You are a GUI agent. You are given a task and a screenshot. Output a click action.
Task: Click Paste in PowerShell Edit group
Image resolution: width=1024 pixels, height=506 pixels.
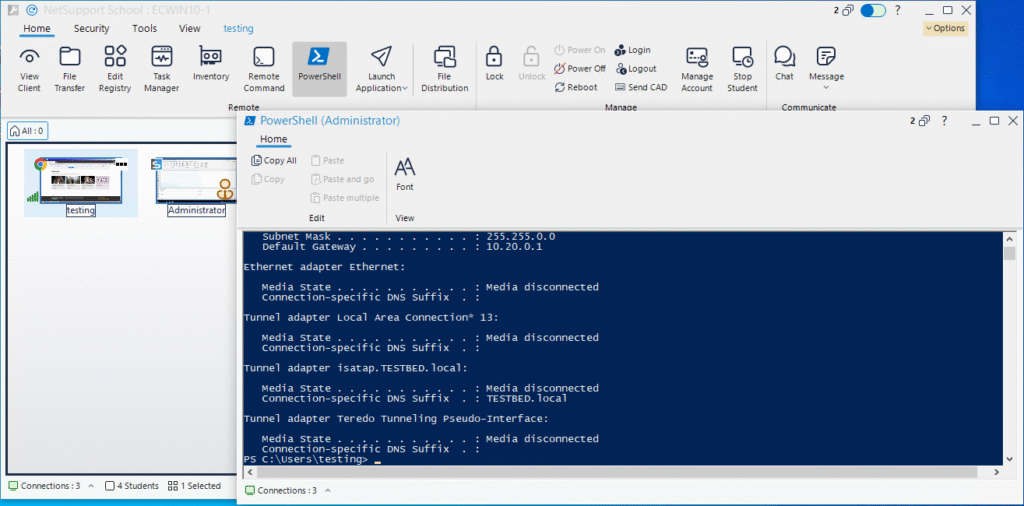pos(327,161)
